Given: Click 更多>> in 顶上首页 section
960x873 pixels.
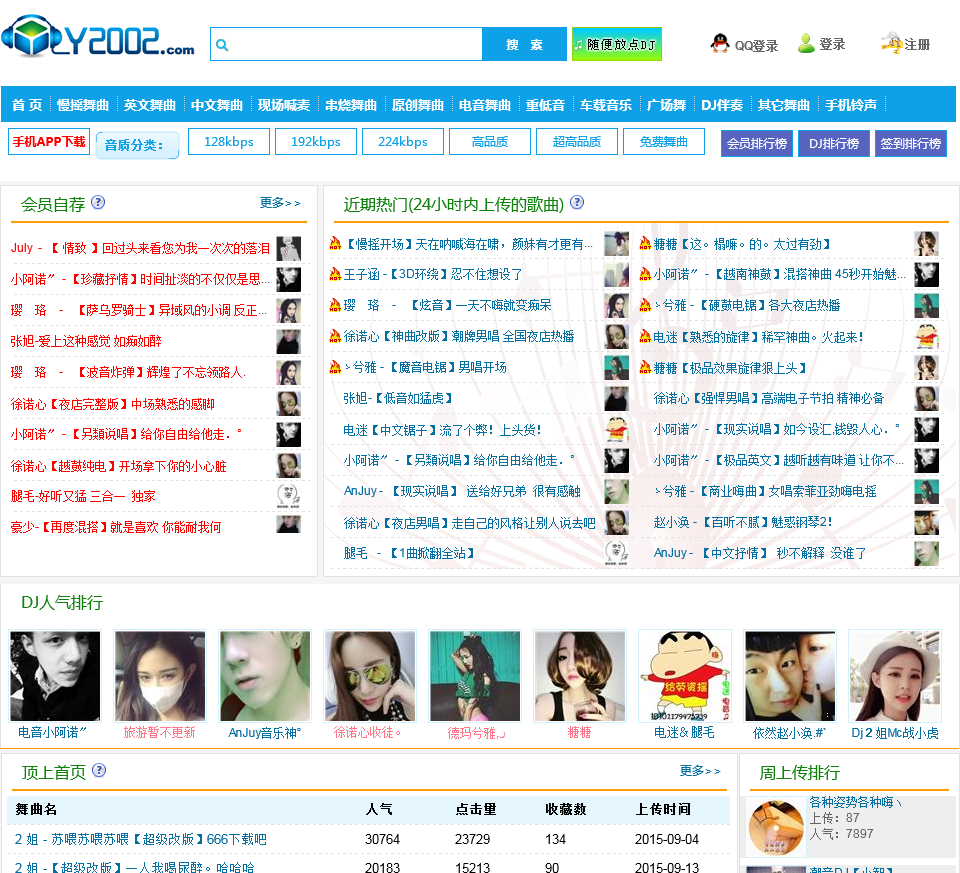Looking at the screenshot, I should click(700, 771).
